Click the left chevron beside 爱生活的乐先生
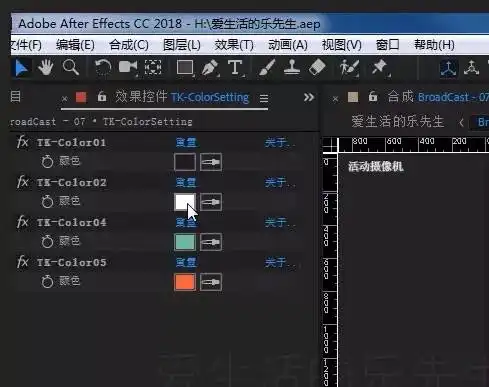Viewport: 489px width, 387px height. pyautogui.click(x=461, y=122)
